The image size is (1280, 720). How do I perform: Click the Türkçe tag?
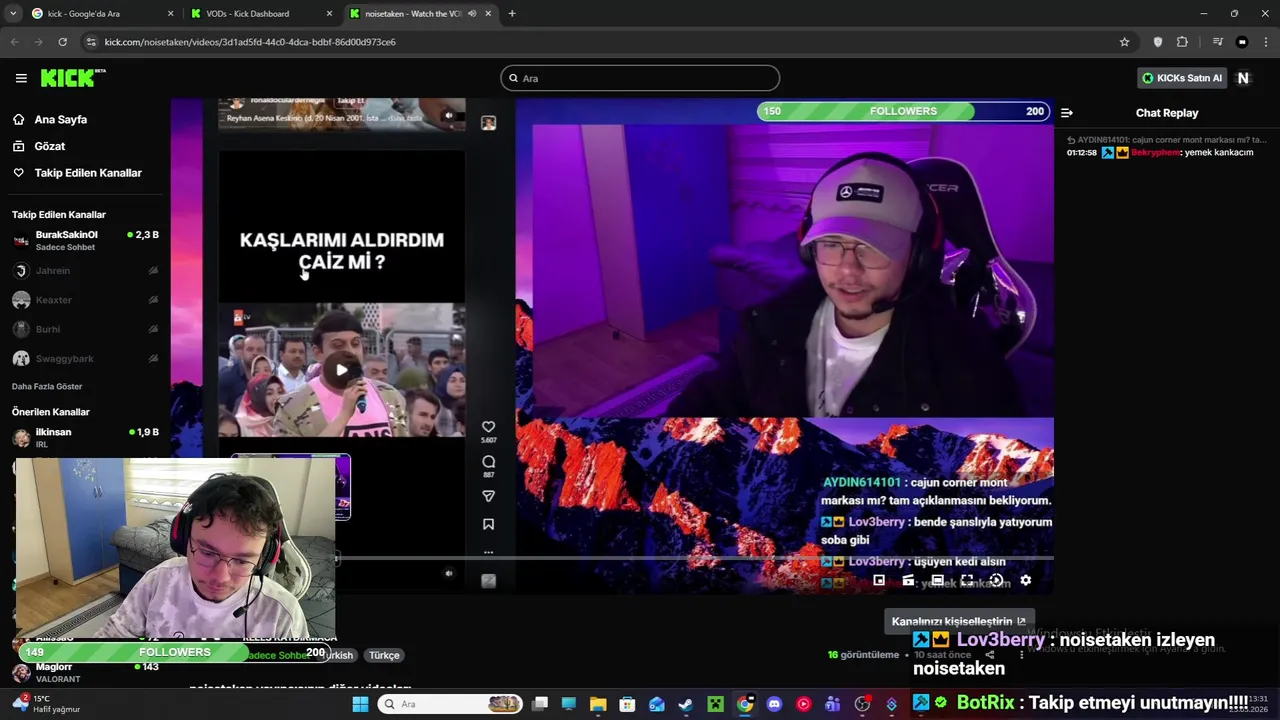(384, 655)
